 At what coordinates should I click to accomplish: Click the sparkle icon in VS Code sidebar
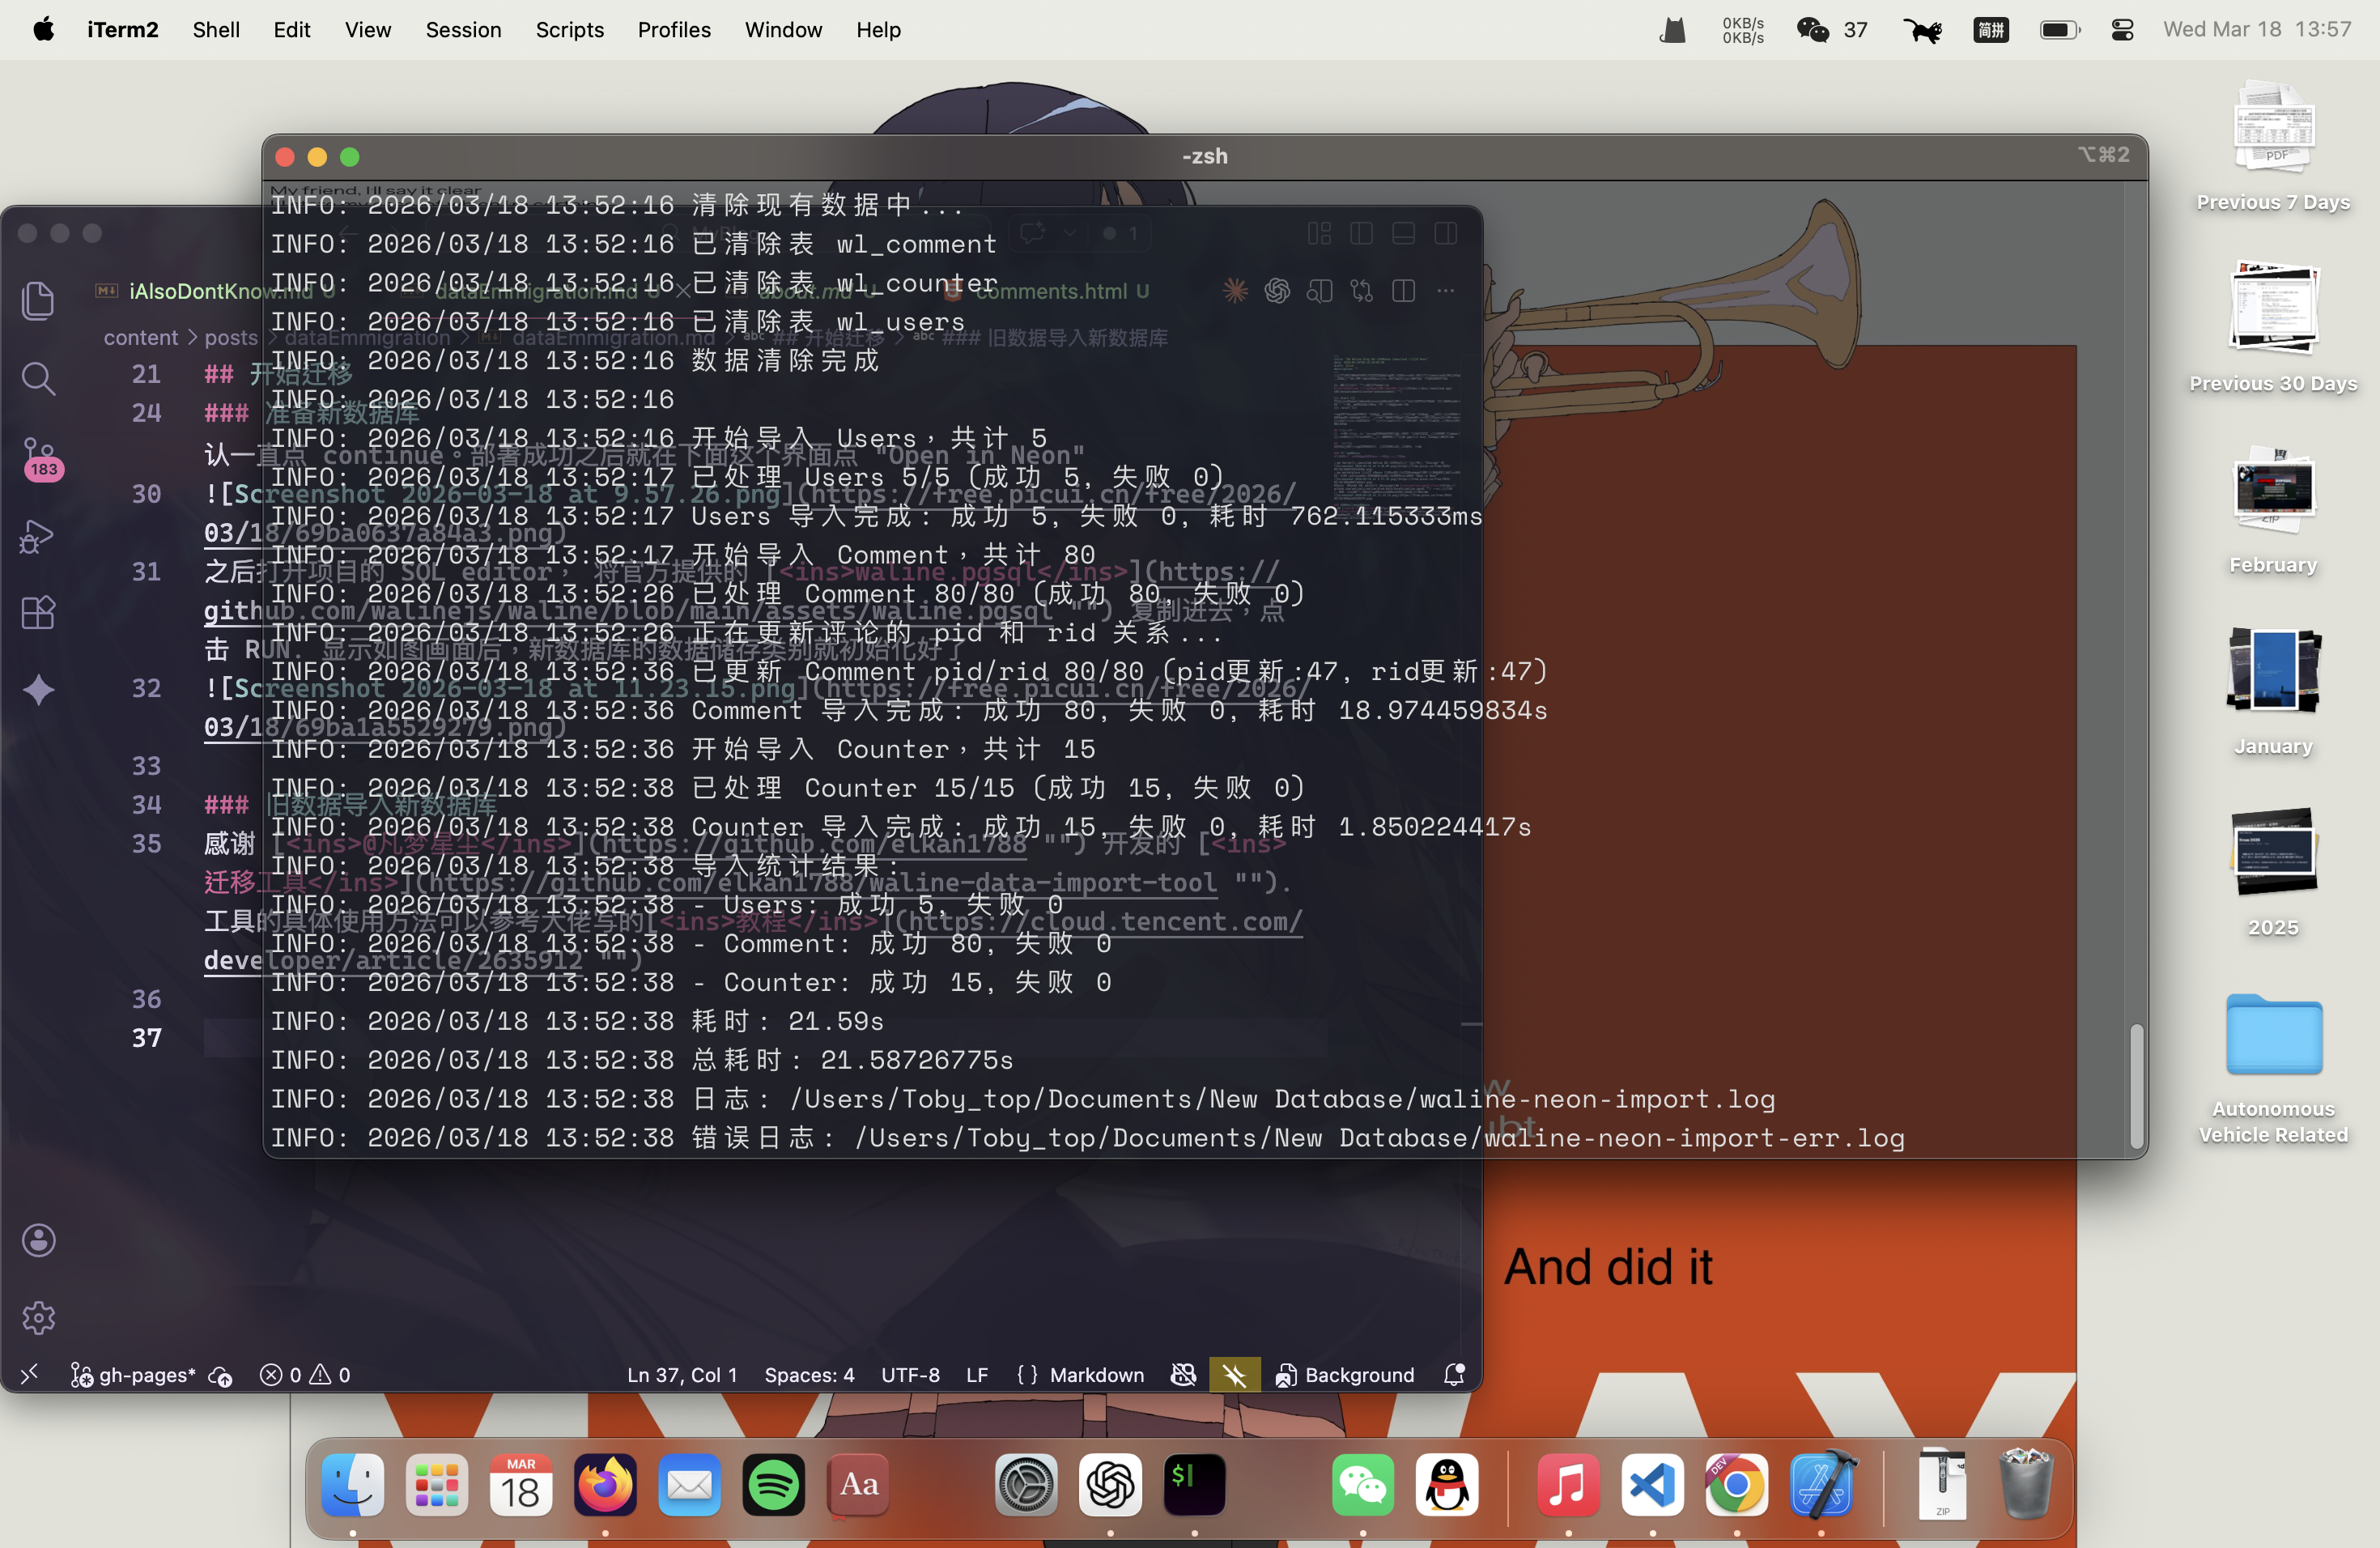(38, 690)
